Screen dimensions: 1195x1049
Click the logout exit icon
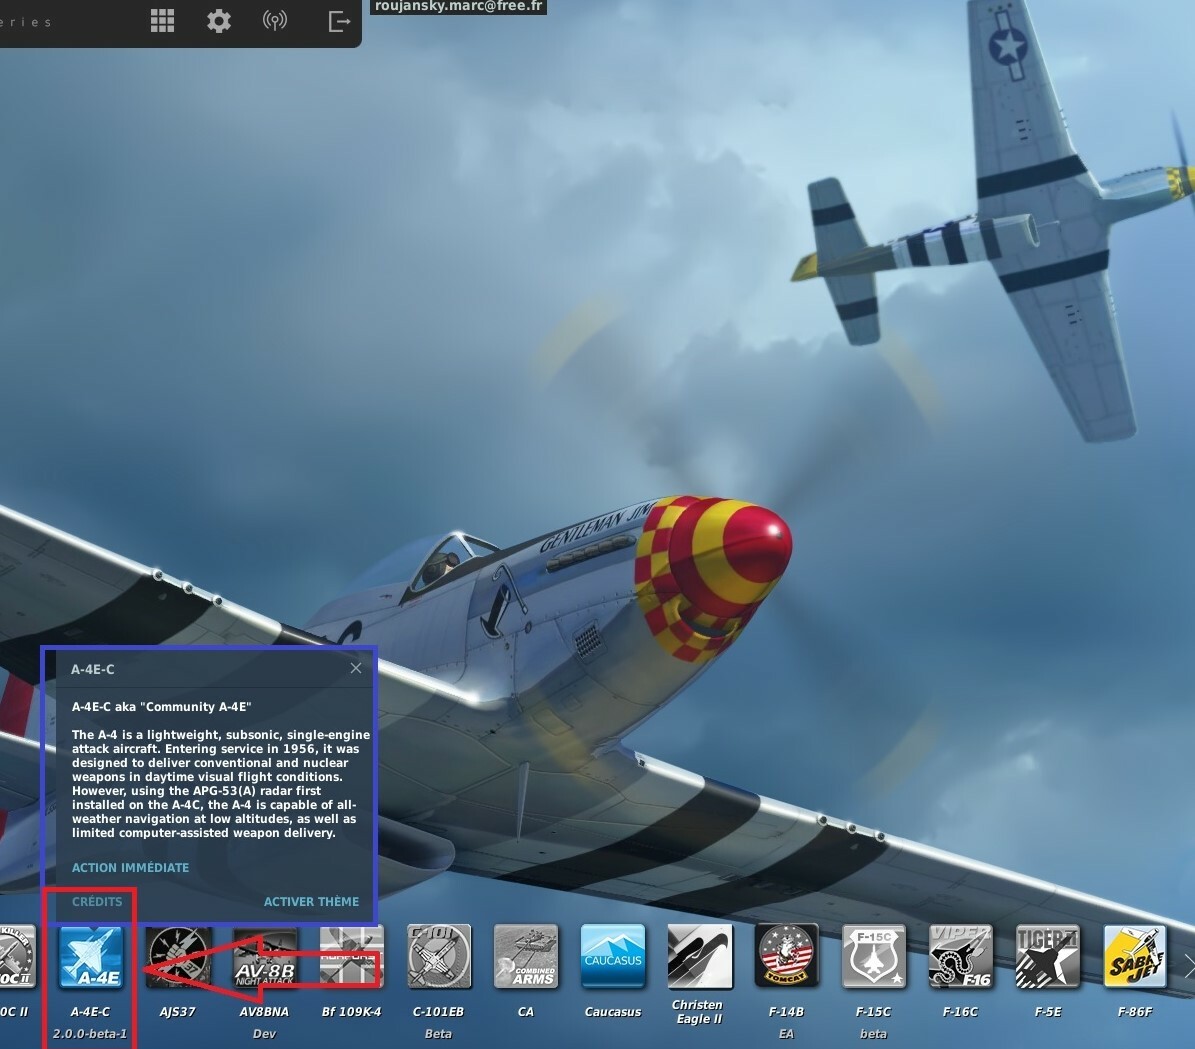point(339,21)
